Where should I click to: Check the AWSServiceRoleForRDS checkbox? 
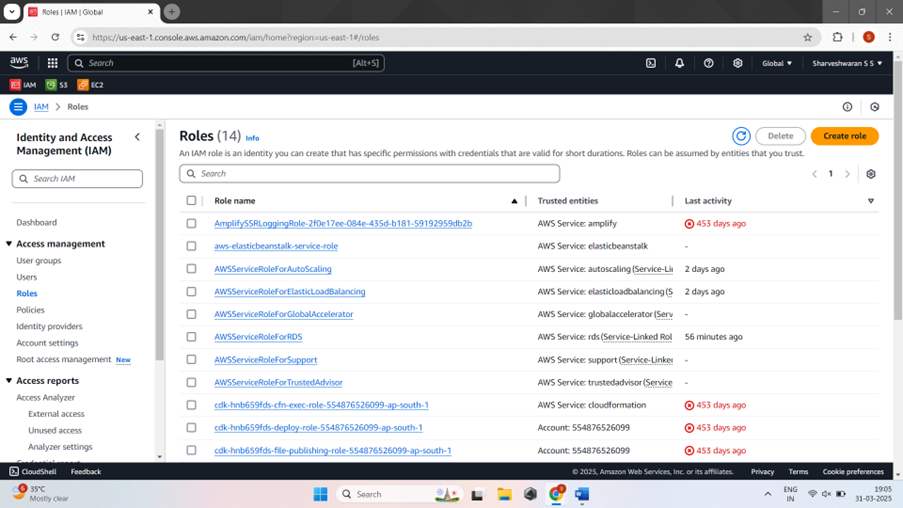[x=191, y=337]
